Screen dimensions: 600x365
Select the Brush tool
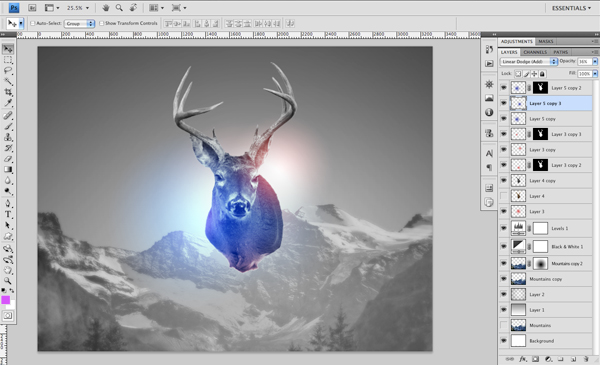pos(8,126)
